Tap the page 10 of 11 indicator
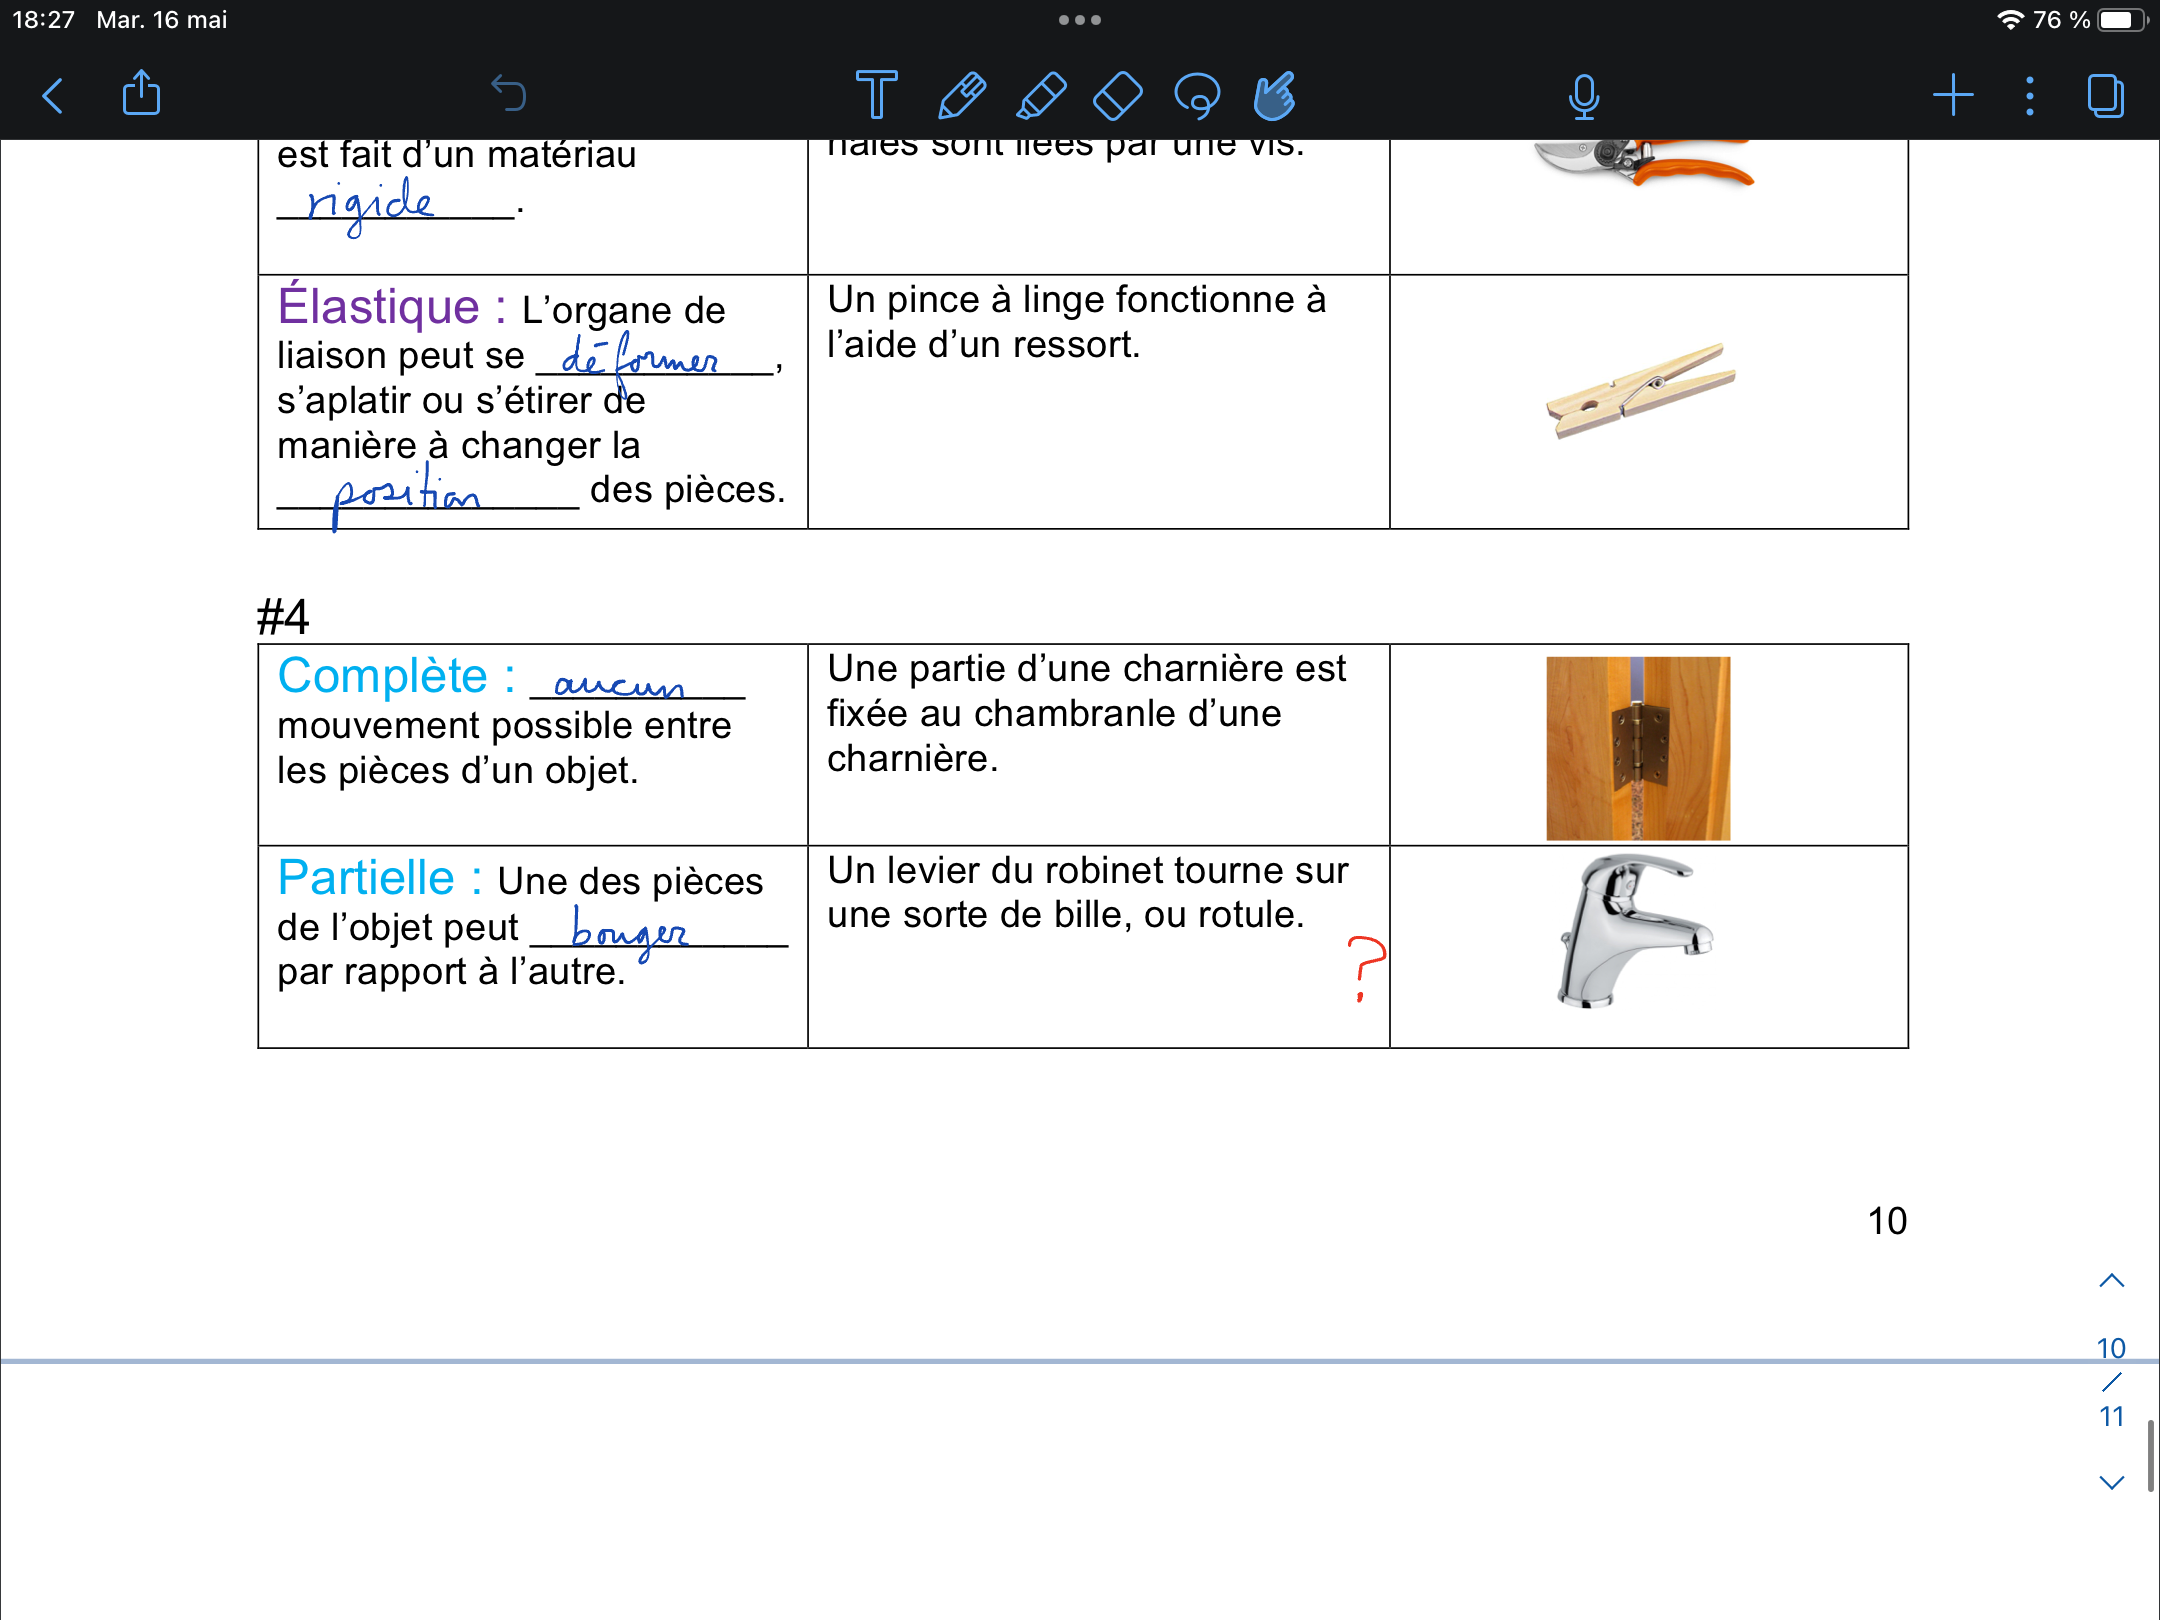 point(2111,1381)
